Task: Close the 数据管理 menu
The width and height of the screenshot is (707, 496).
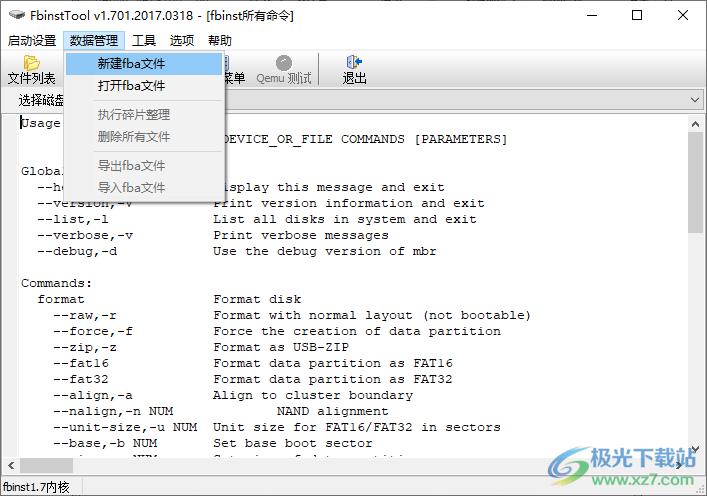Action: coord(94,41)
